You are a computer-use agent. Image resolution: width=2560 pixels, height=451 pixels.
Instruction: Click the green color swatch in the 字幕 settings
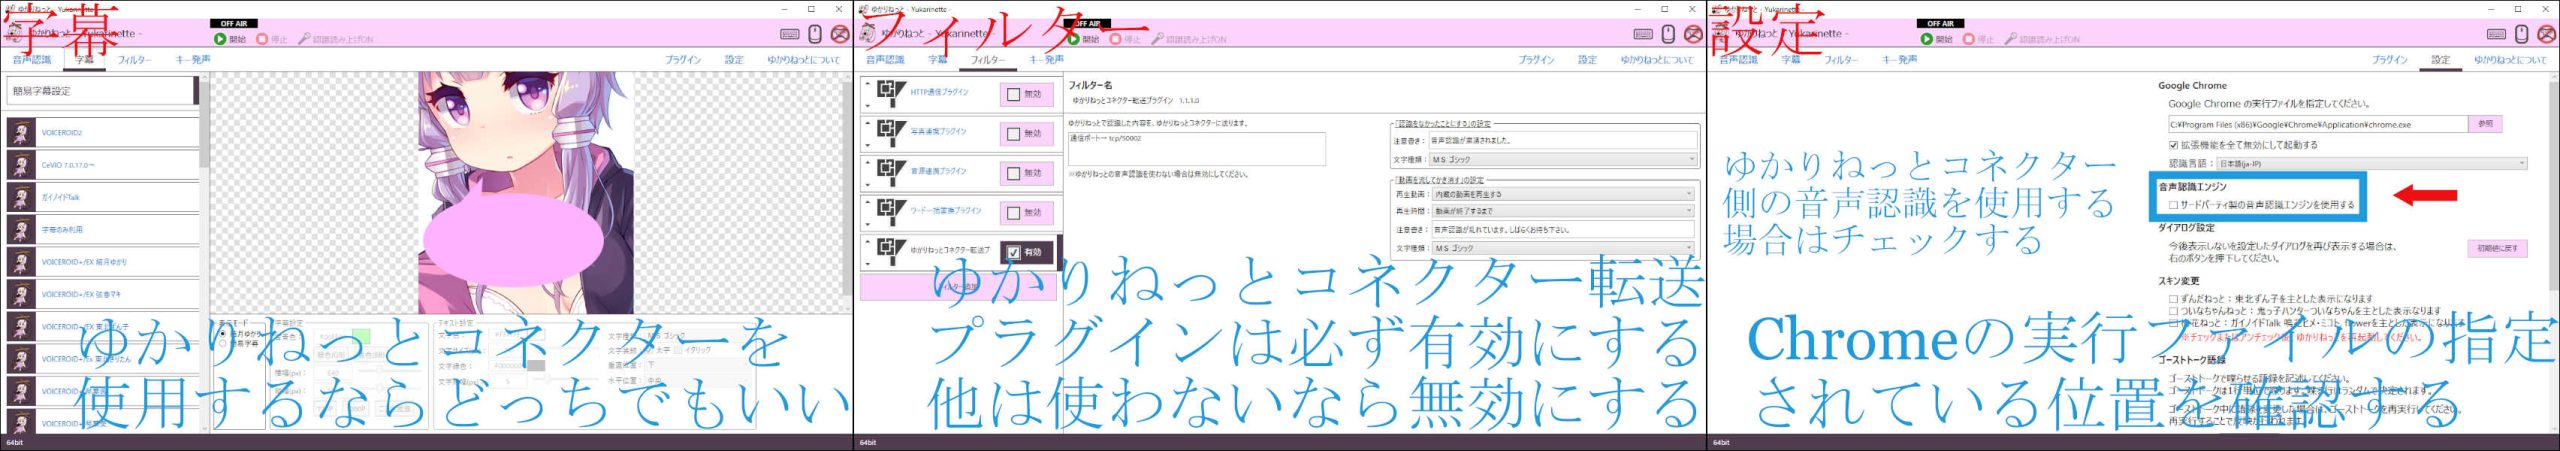(x=361, y=337)
